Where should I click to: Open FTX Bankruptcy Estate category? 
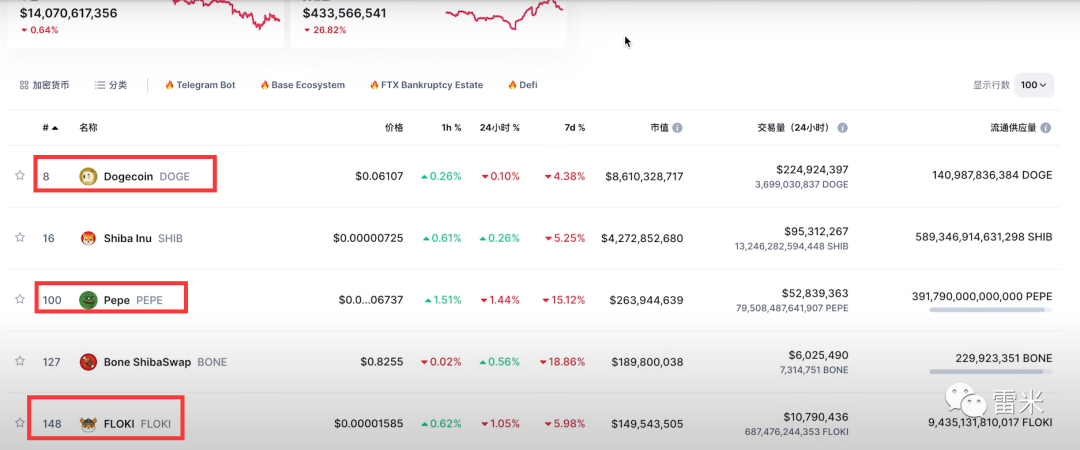pos(426,85)
